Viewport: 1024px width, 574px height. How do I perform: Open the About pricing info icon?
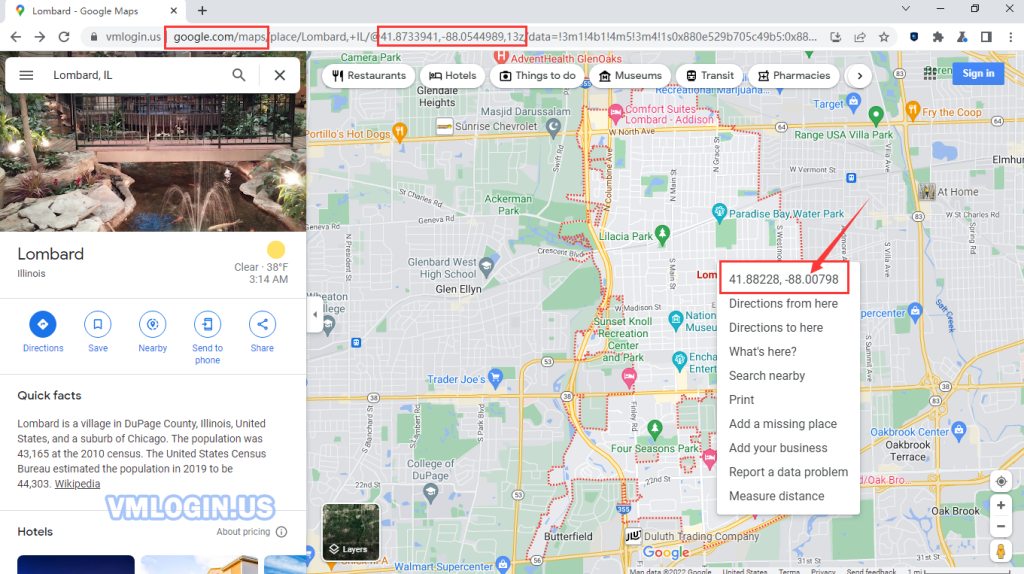pos(281,532)
